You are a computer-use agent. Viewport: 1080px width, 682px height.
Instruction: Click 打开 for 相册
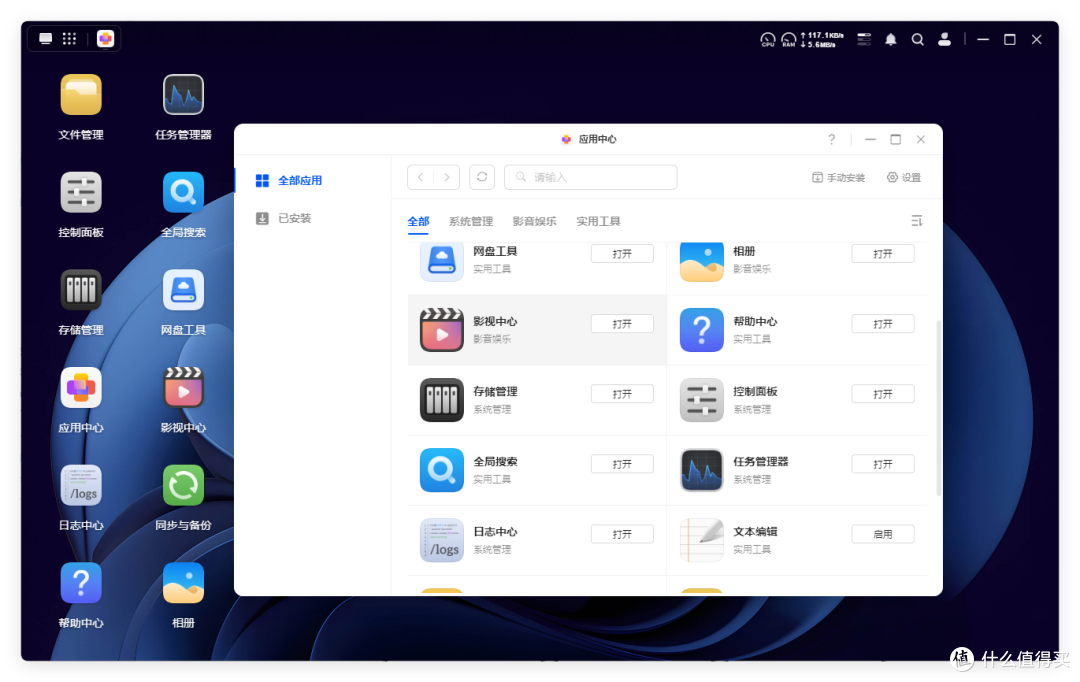[x=882, y=254]
